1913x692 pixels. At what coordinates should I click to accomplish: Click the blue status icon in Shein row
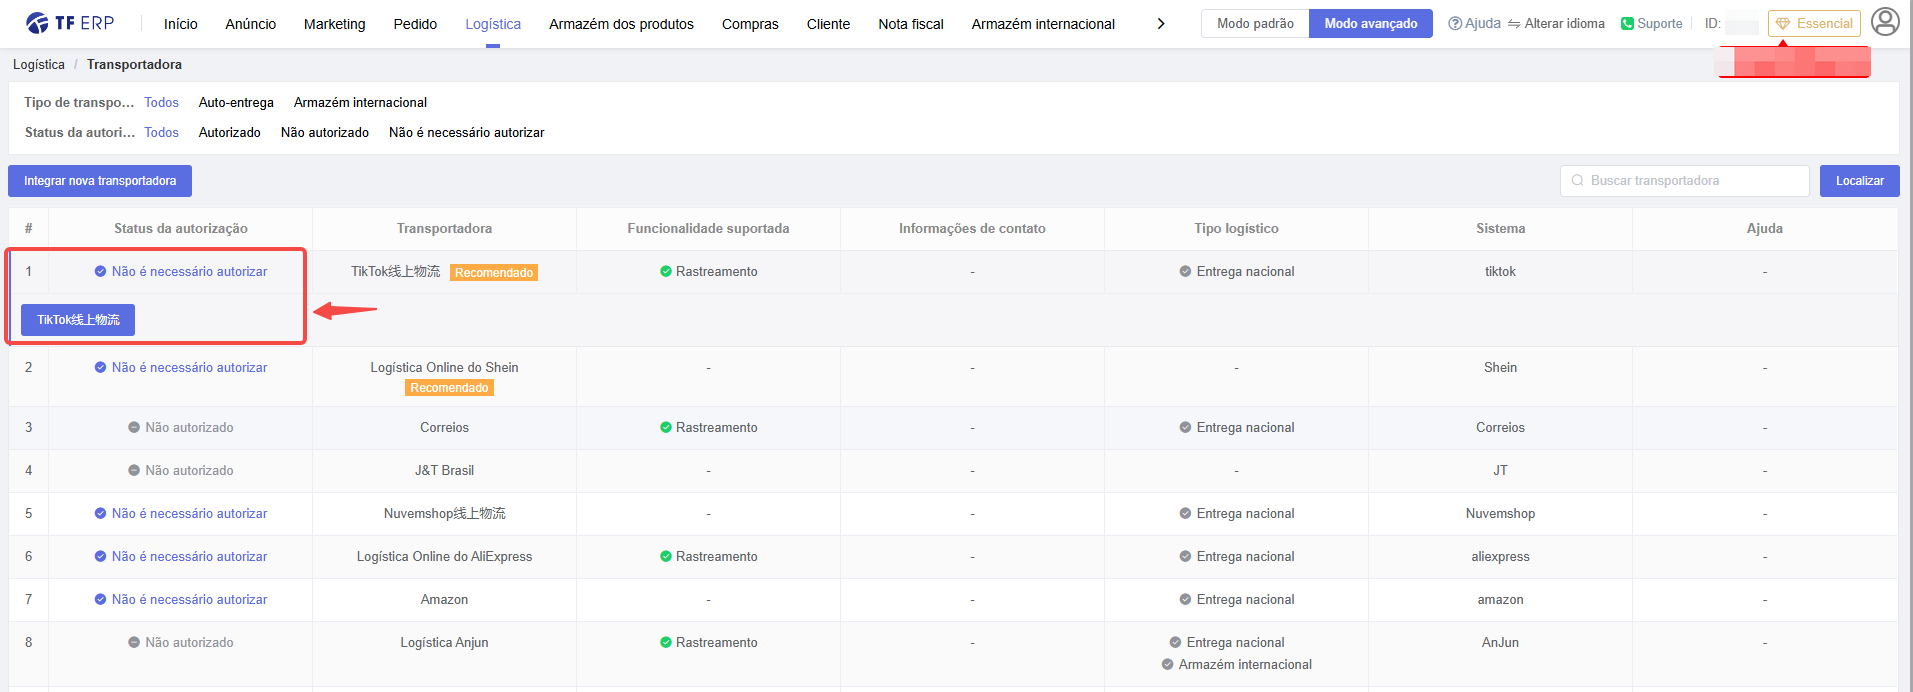click(100, 368)
